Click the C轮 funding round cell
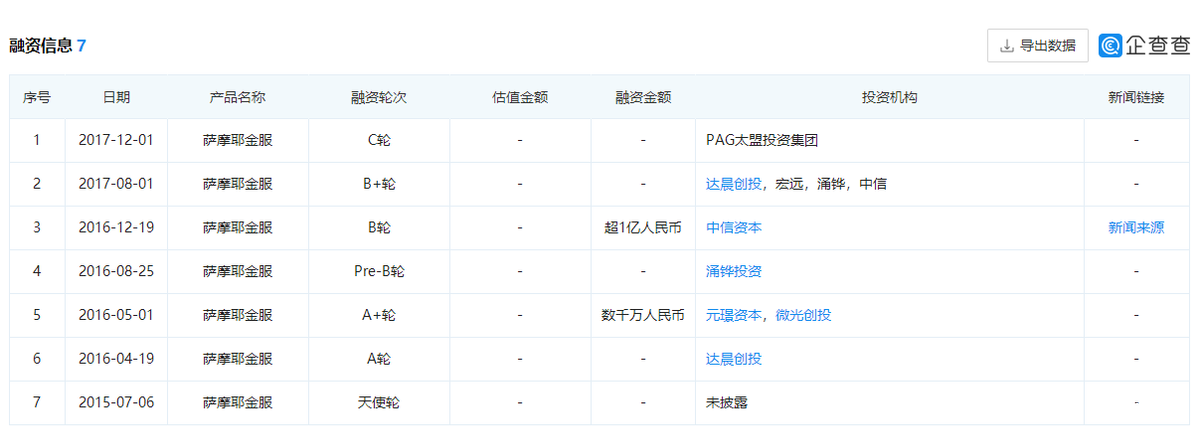 pyautogui.click(x=379, y=140)
